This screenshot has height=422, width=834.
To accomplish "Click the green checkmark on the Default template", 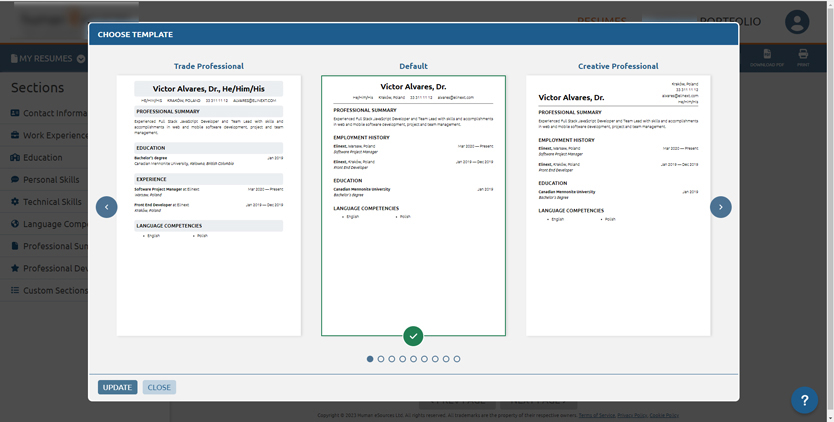I will pyautogui.click(x=414, y=336).
